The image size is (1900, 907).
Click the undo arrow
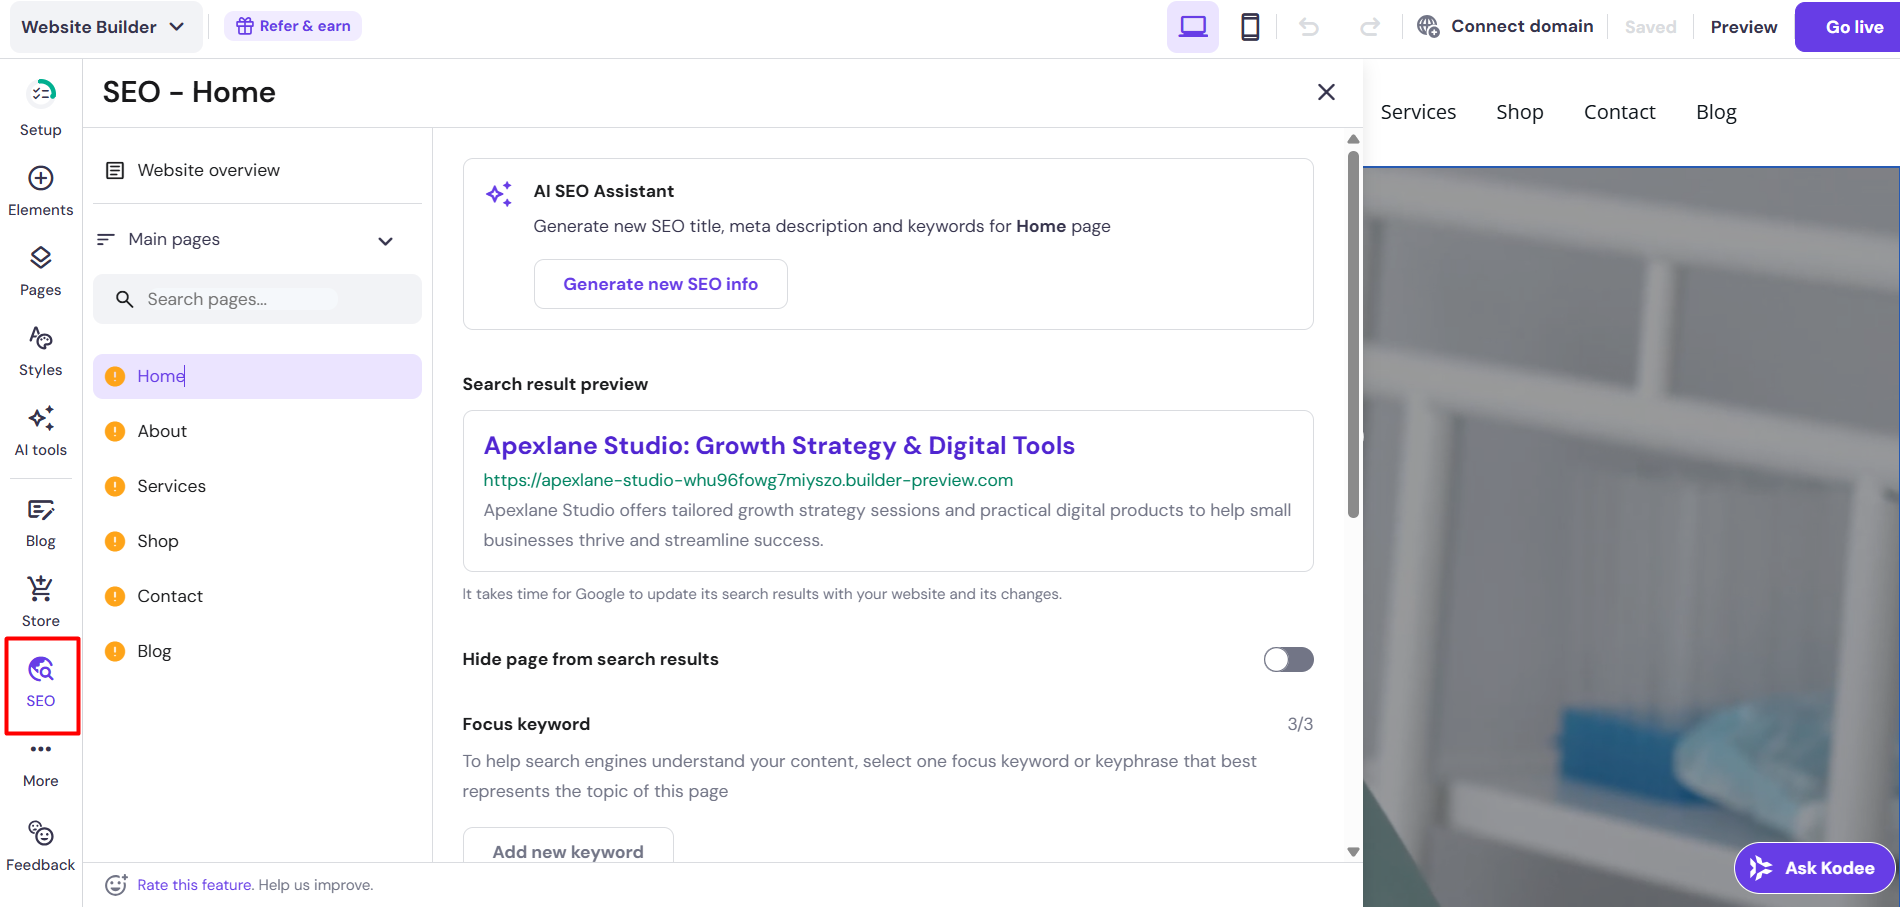[x=1308, y=27]
